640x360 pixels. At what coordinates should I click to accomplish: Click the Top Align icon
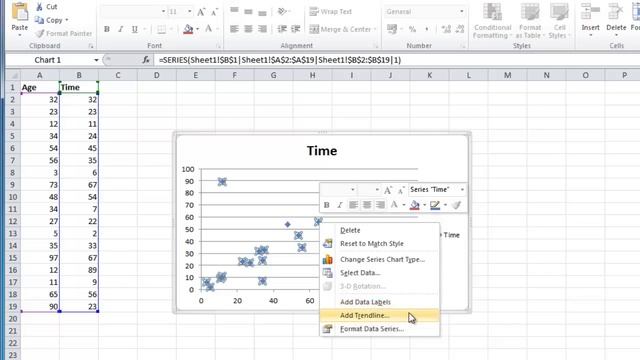click(234, 11)
